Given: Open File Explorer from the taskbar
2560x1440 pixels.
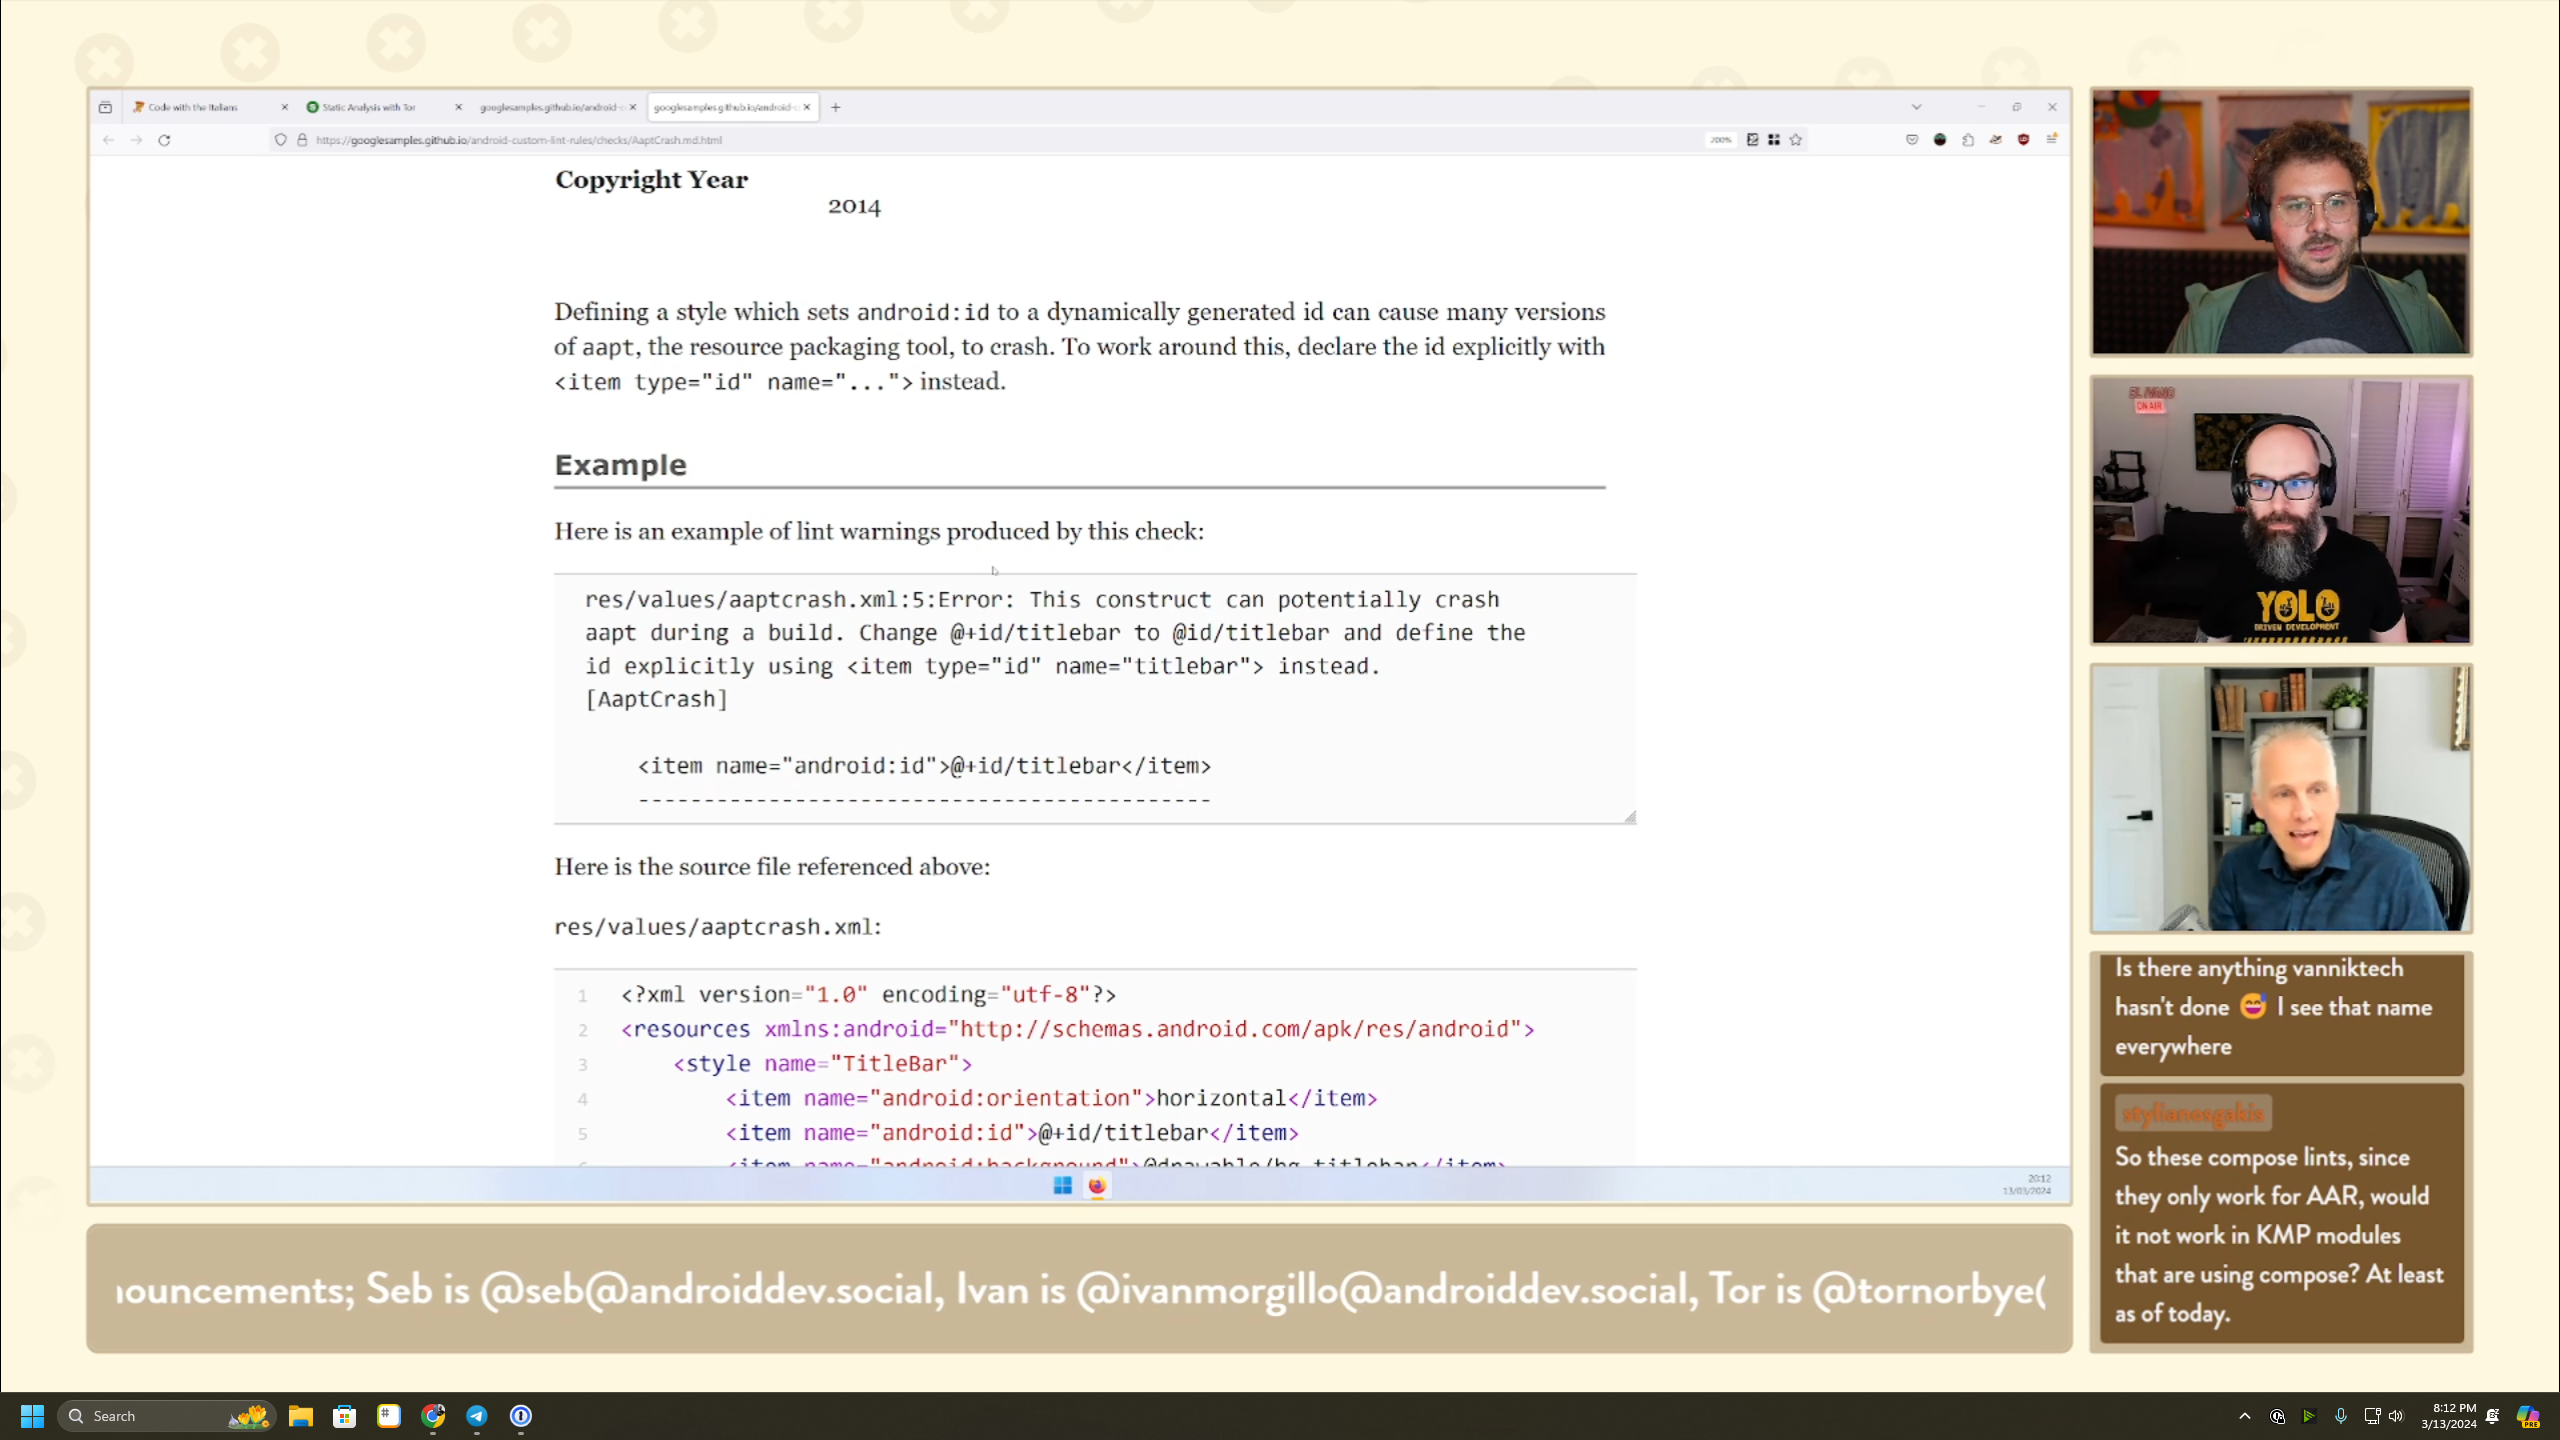Looking at the screenshot, I should pos(301,1416).
